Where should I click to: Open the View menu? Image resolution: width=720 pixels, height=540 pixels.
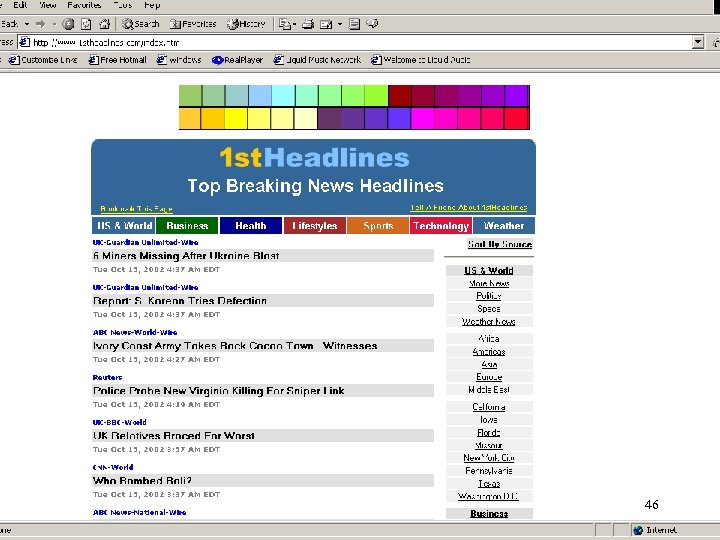pyautogui.click(x=48, y=5)
